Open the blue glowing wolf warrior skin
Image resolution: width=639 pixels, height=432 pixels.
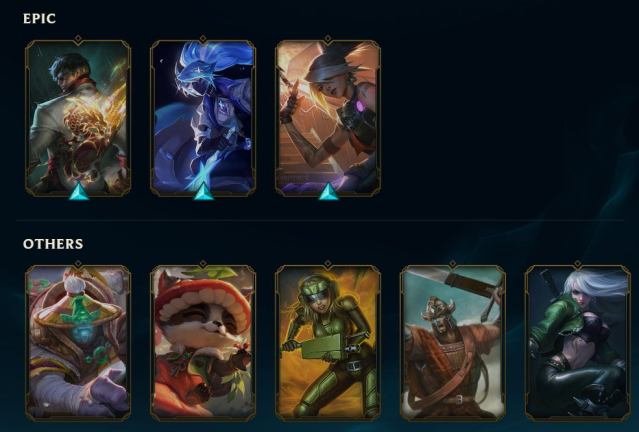(x=203, y=117)
